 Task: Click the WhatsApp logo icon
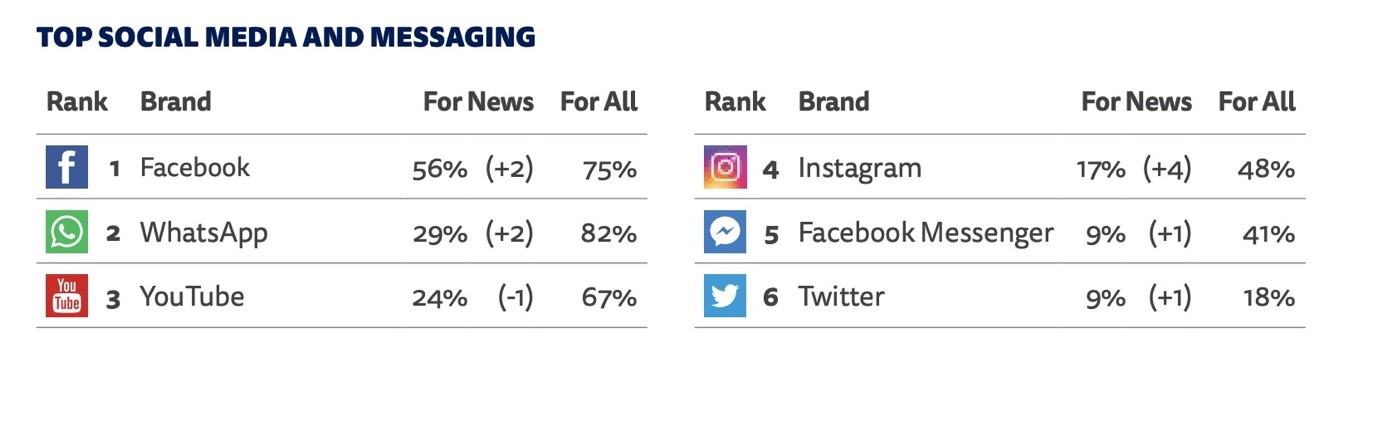coord(67,232)
